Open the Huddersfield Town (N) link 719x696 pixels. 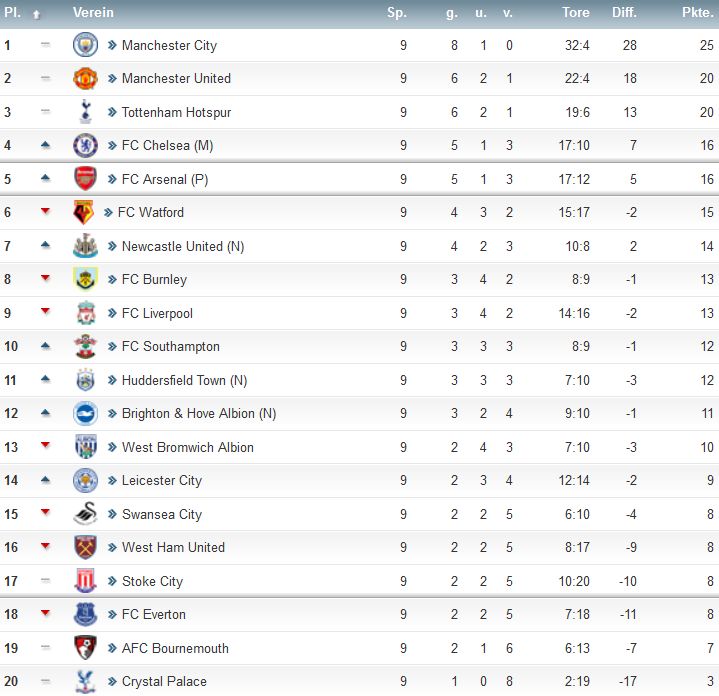coord(184,380)
